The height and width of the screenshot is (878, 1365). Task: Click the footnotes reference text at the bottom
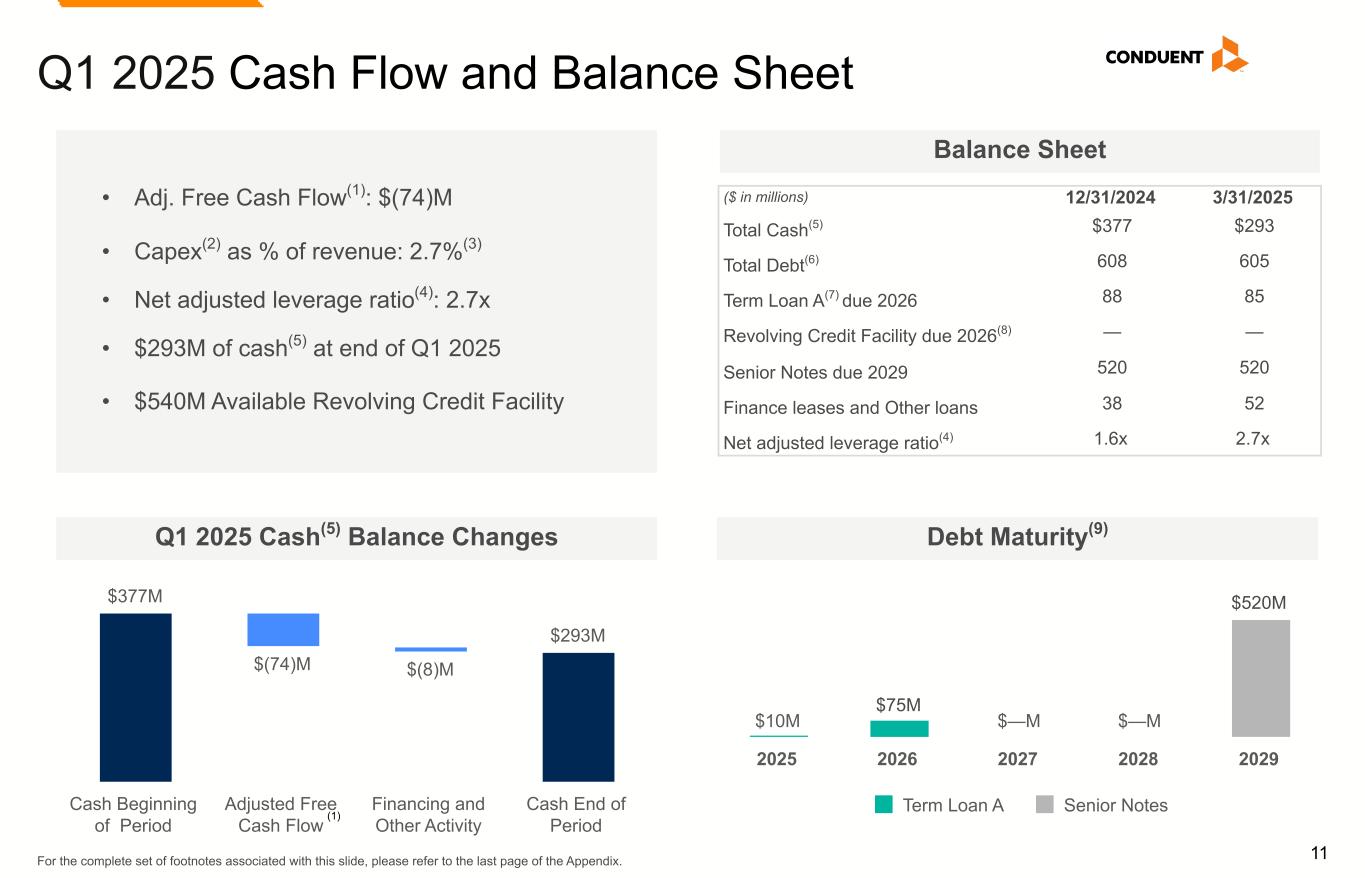point(329,861)
